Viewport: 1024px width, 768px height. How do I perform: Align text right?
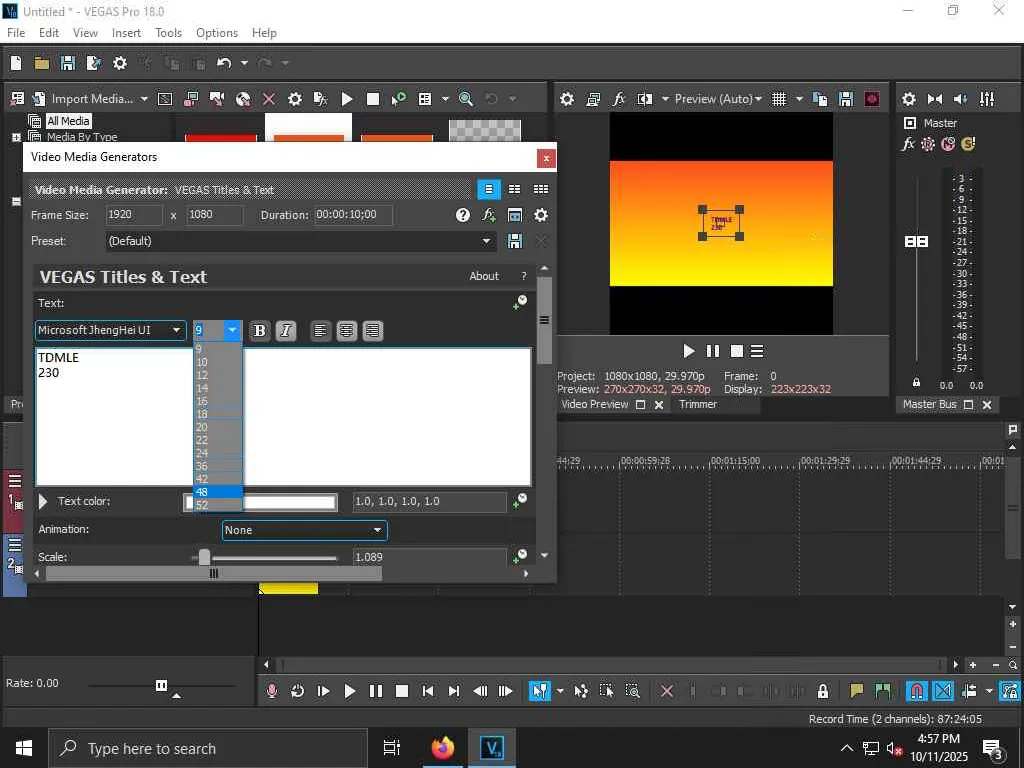372,330
